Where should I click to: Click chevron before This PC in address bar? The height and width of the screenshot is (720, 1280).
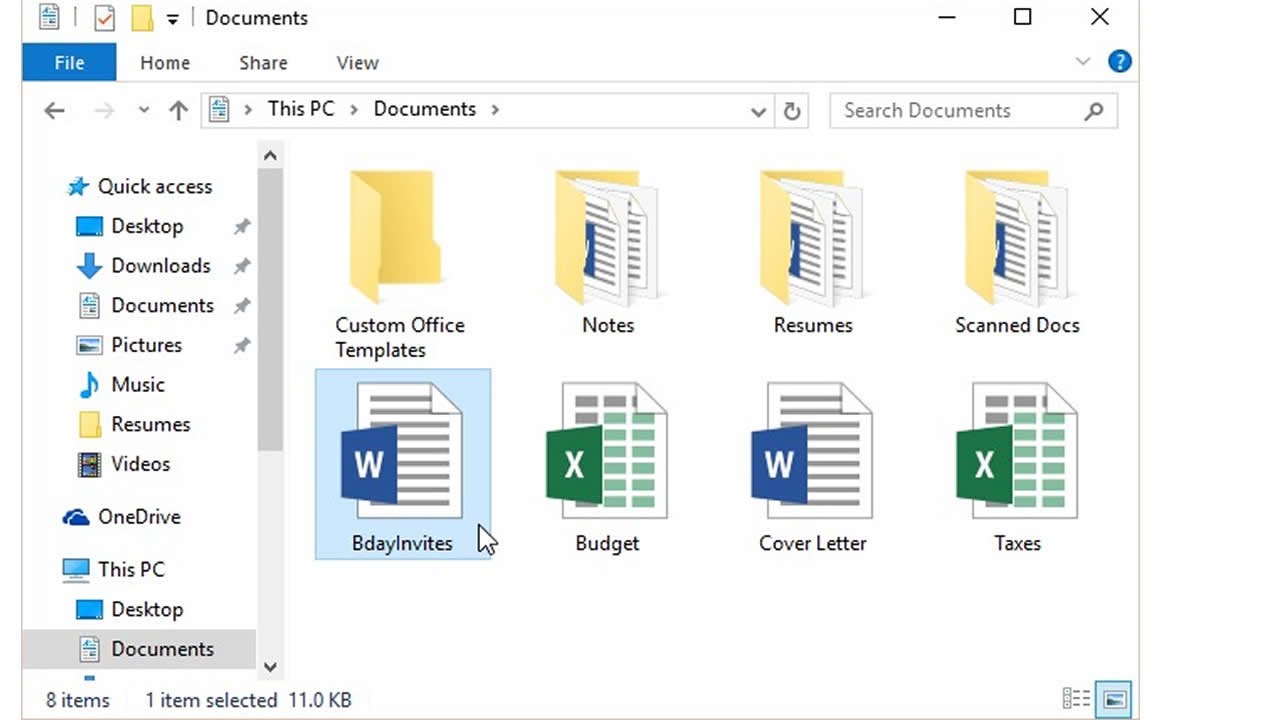pos(249,110)
